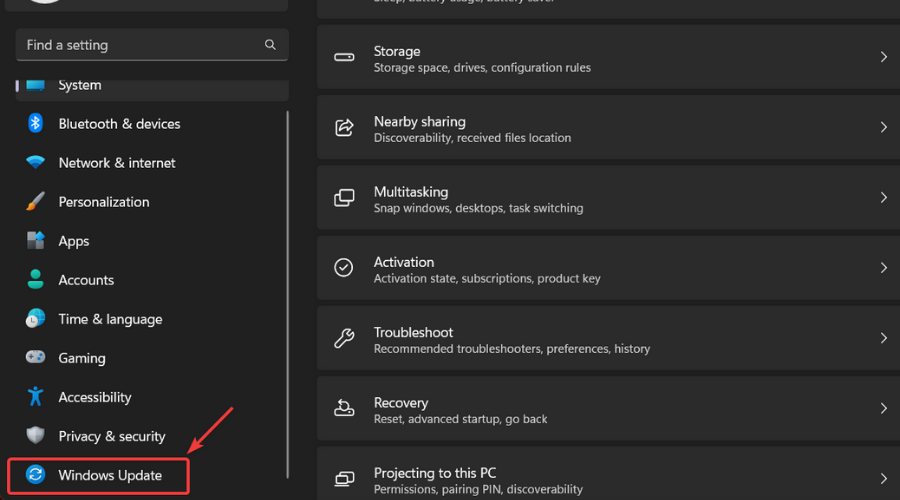The height and width of the screenshot is (500, 900).
Task: Open Gaming settings label
Action: pos(82,359)
